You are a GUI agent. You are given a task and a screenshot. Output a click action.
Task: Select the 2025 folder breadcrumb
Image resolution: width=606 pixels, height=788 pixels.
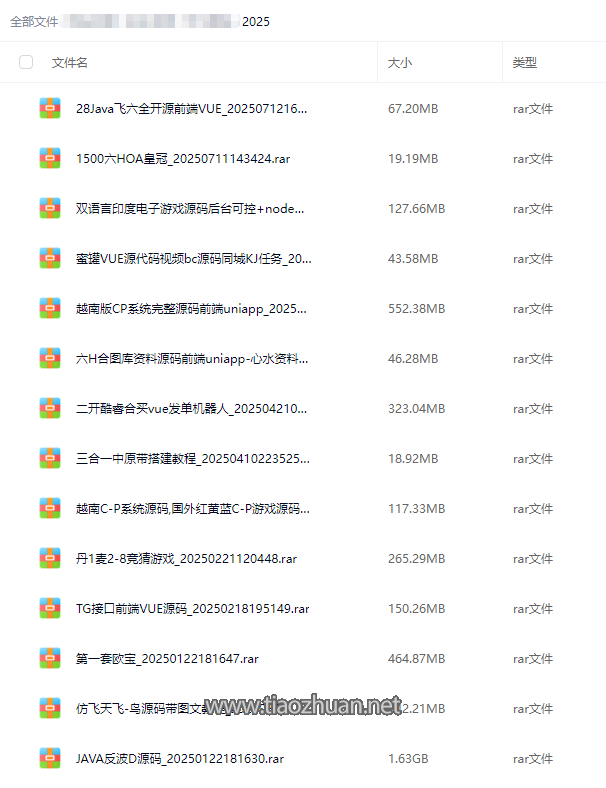pyautogui.click(x=256, y=22)
